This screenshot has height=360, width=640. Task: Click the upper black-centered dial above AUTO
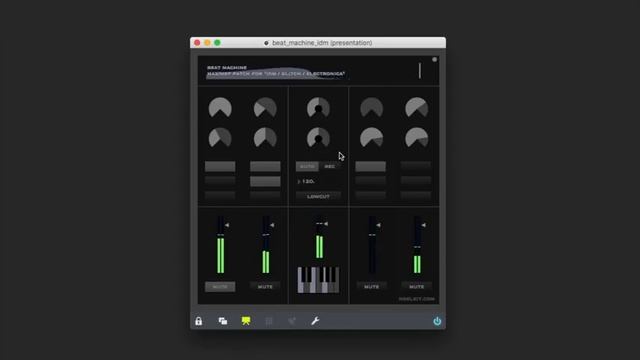tap(318, 108)
